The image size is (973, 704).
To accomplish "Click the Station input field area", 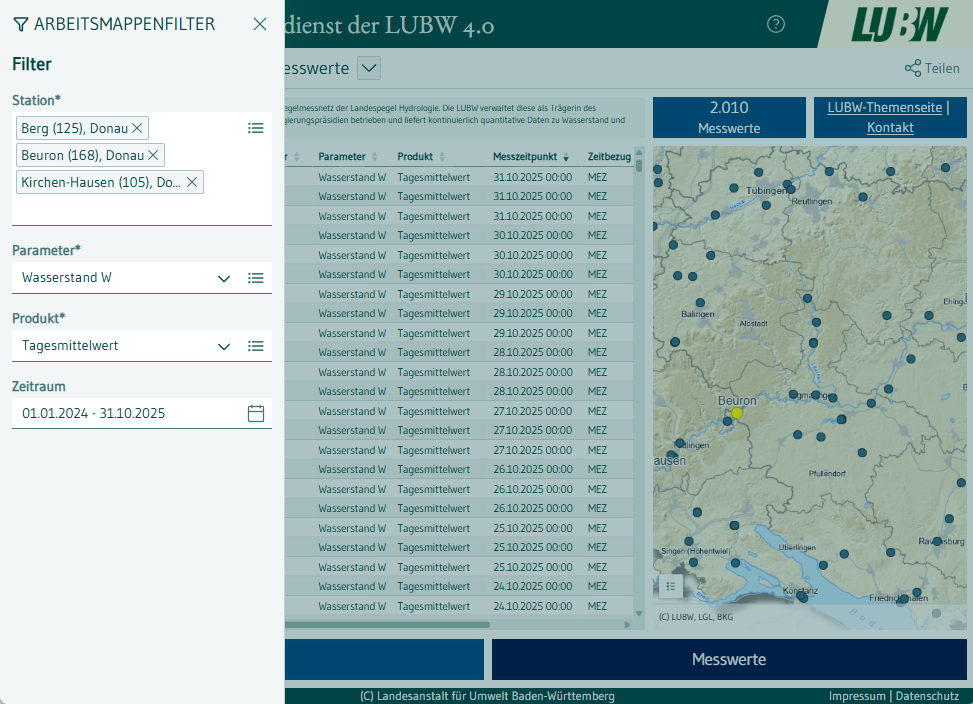I will tap(141, 169).
